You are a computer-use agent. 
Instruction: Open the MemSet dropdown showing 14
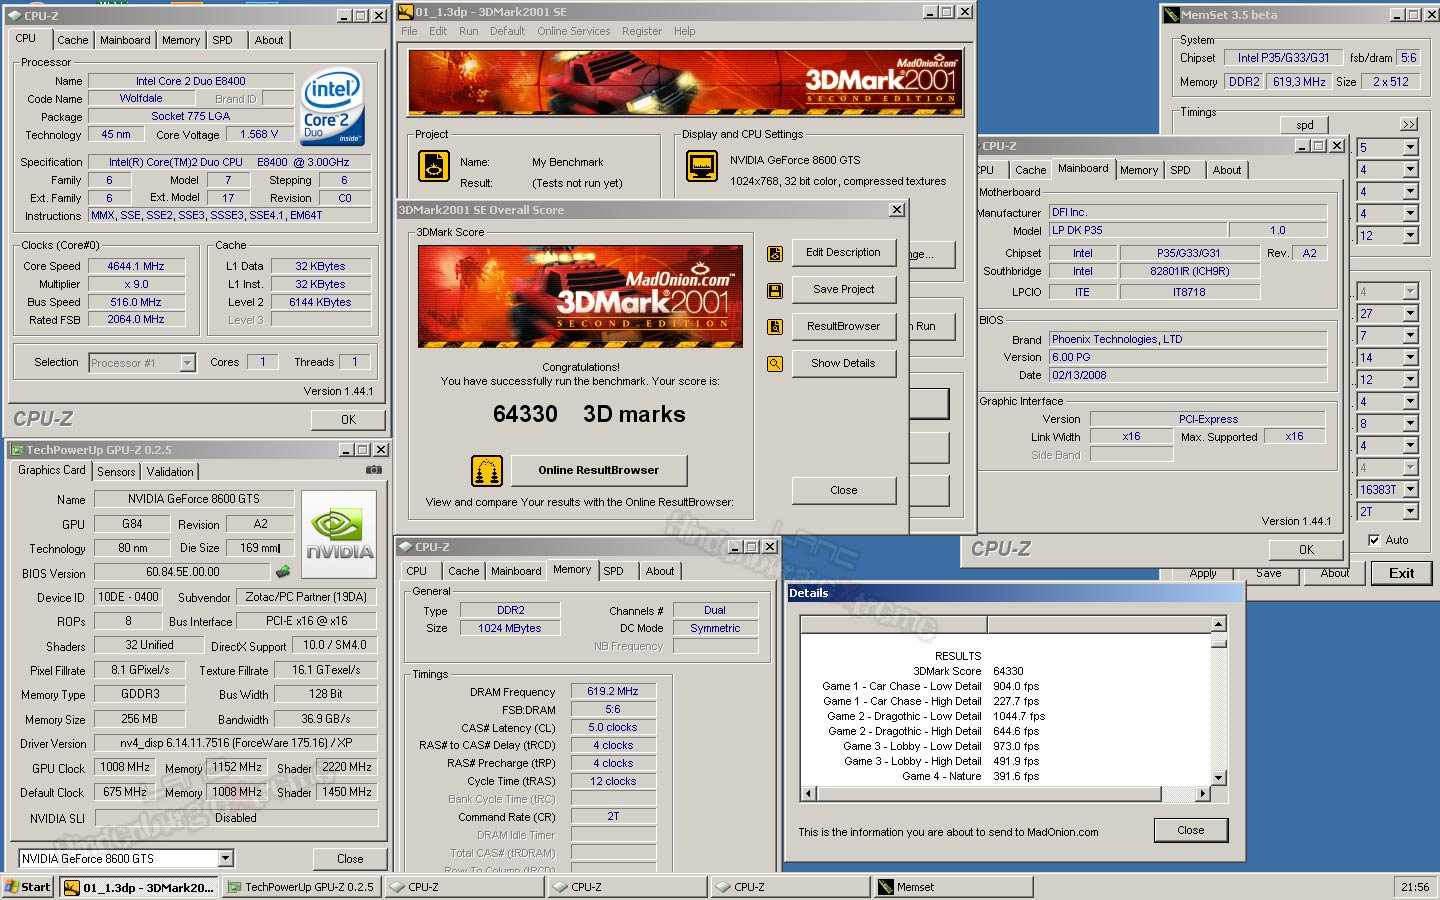[1410, 357]
